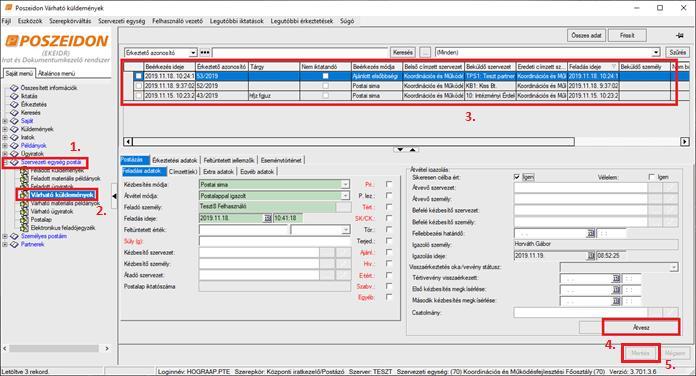Expand the Személyes postám tree node
Viewport: 696px width, 376px height.
point(5,236)
